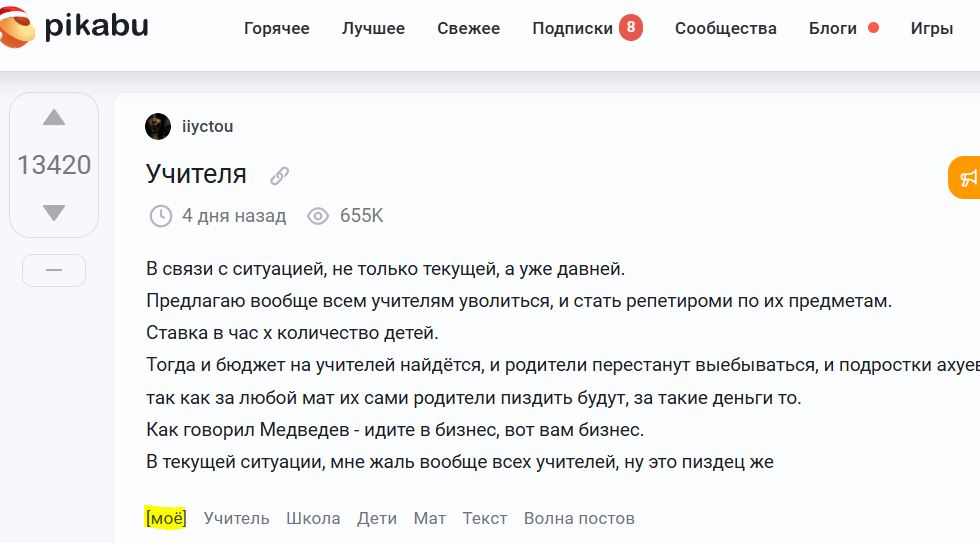Go to the Свежее feed
This screenshot has height=543, width=980.
coord(468,28)
